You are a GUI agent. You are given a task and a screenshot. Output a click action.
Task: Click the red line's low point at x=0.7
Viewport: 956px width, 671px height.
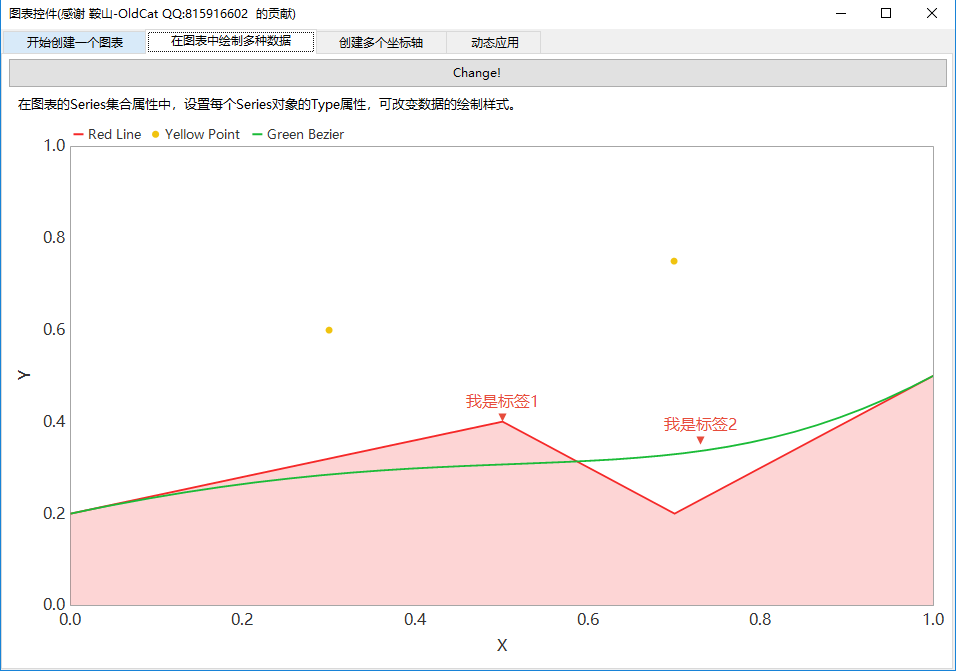tap(675, 513)
